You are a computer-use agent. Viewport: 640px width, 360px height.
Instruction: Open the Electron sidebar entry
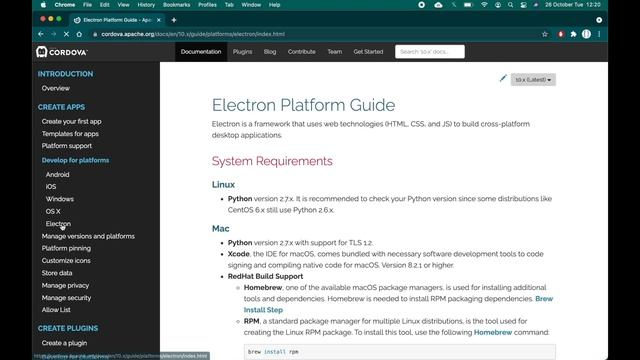pos(58,224)
